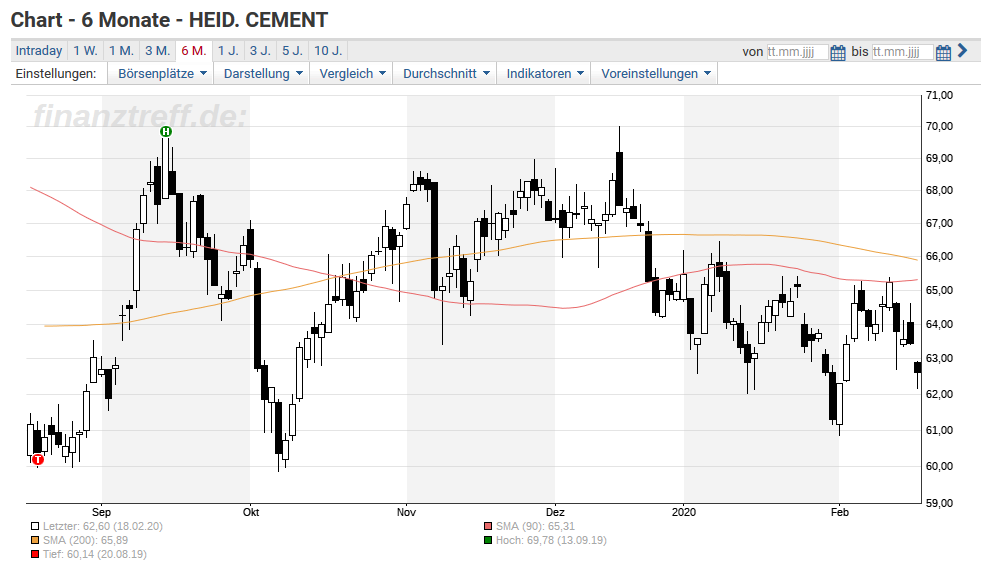Image resolution: width=989 pixels, height=576 pixels.
Task: Click 'Hoch: 69,78 (13.09.19)' legend text
Action: 551,540
